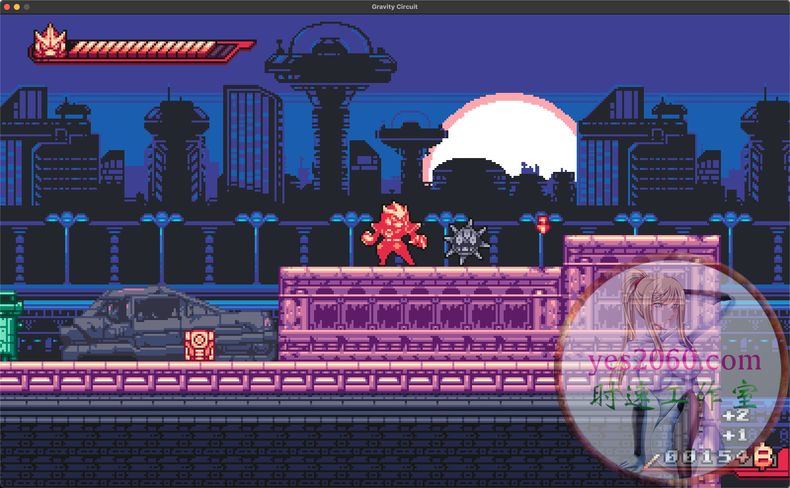Click the +2 pickup indicator
The image size is (790, 488).
(735, 415)
